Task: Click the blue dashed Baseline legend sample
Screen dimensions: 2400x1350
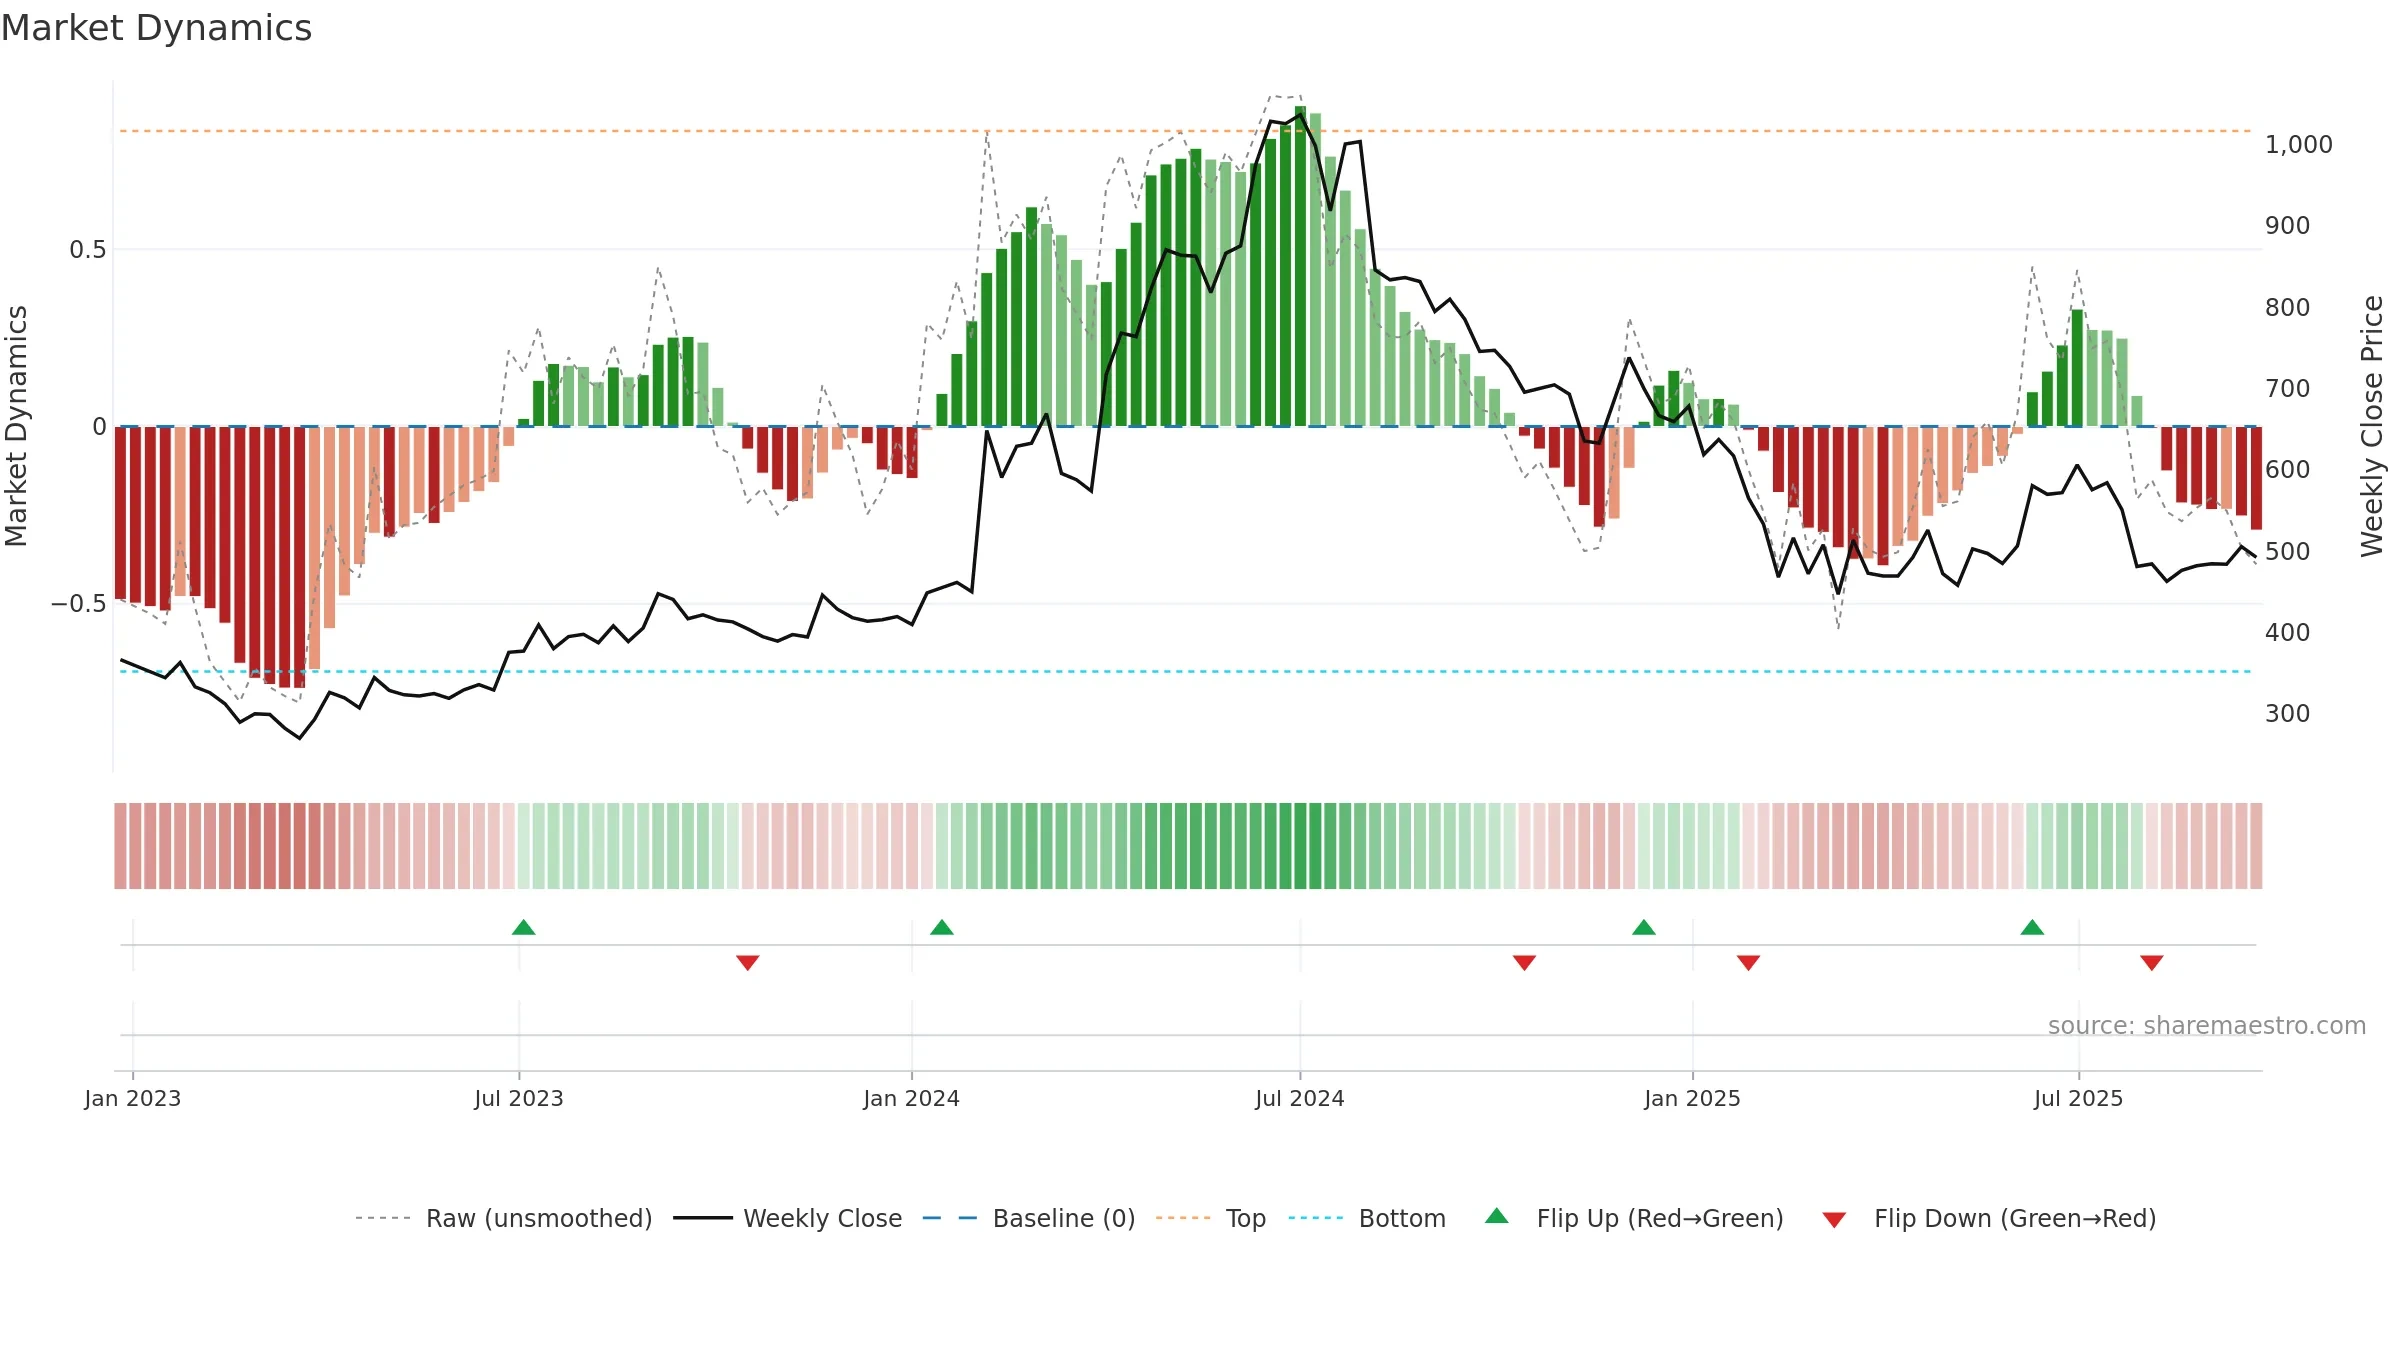Action: 950,1218
